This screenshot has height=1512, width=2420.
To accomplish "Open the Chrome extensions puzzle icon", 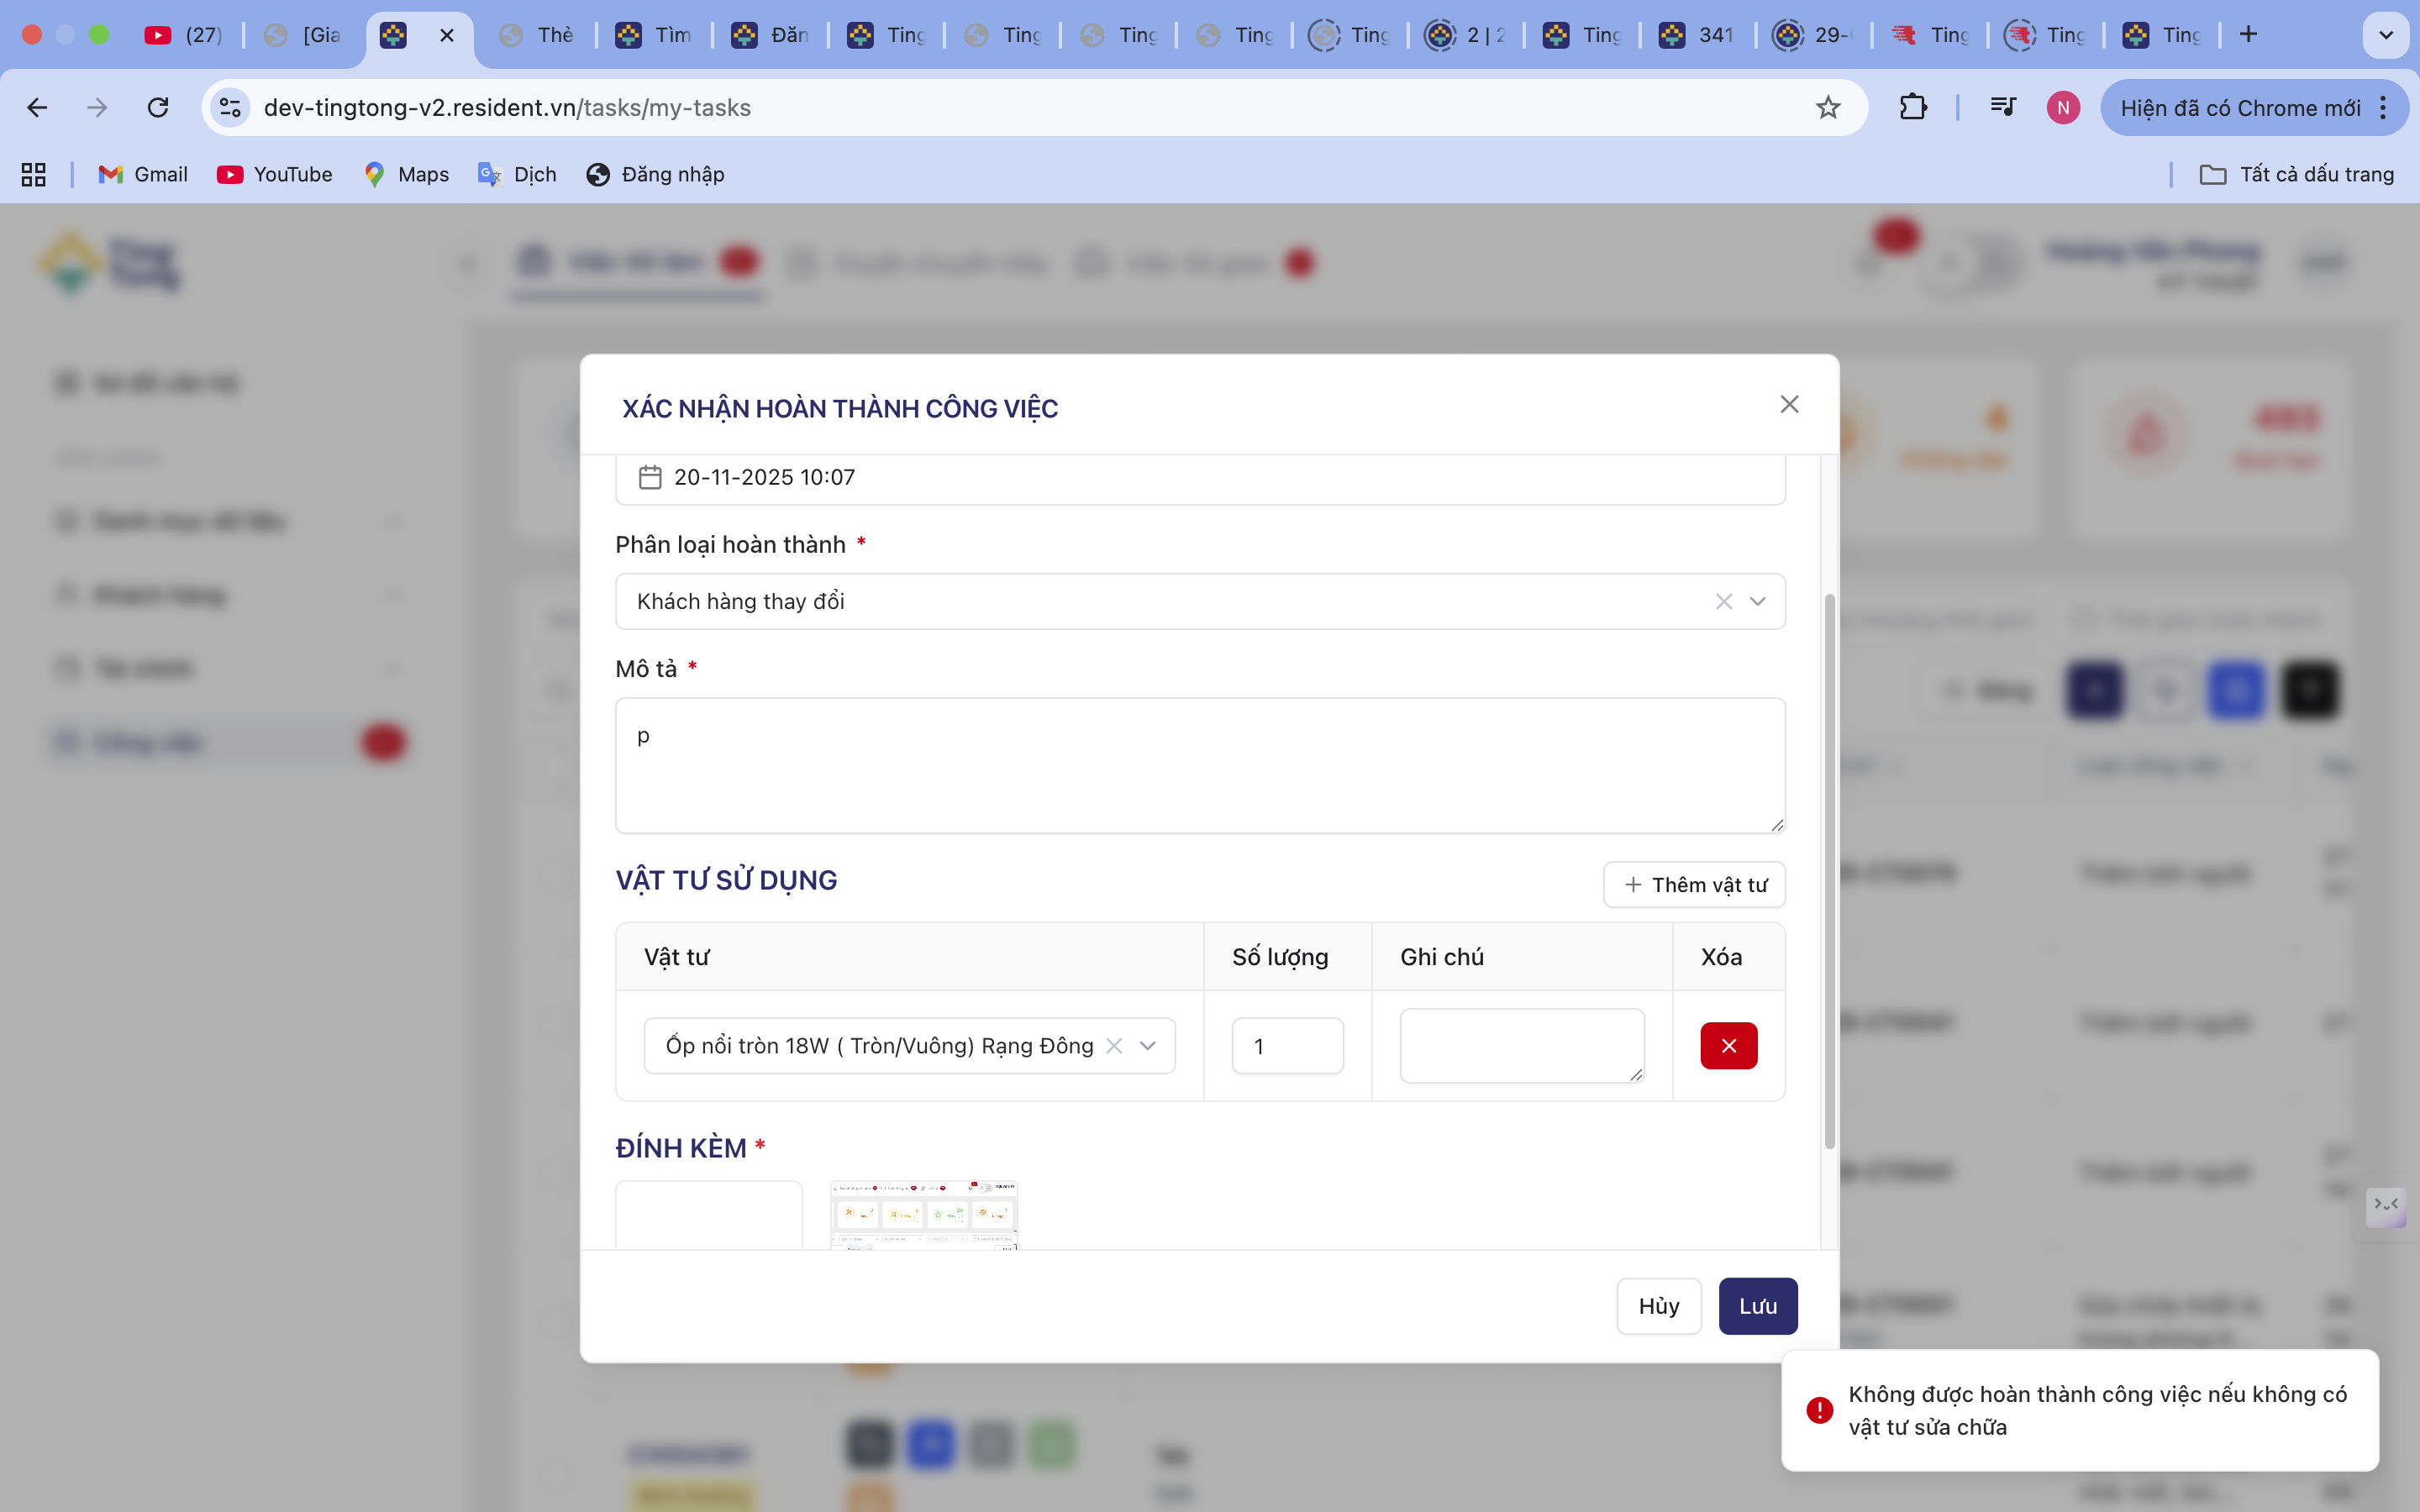I will coord(1912,107).
